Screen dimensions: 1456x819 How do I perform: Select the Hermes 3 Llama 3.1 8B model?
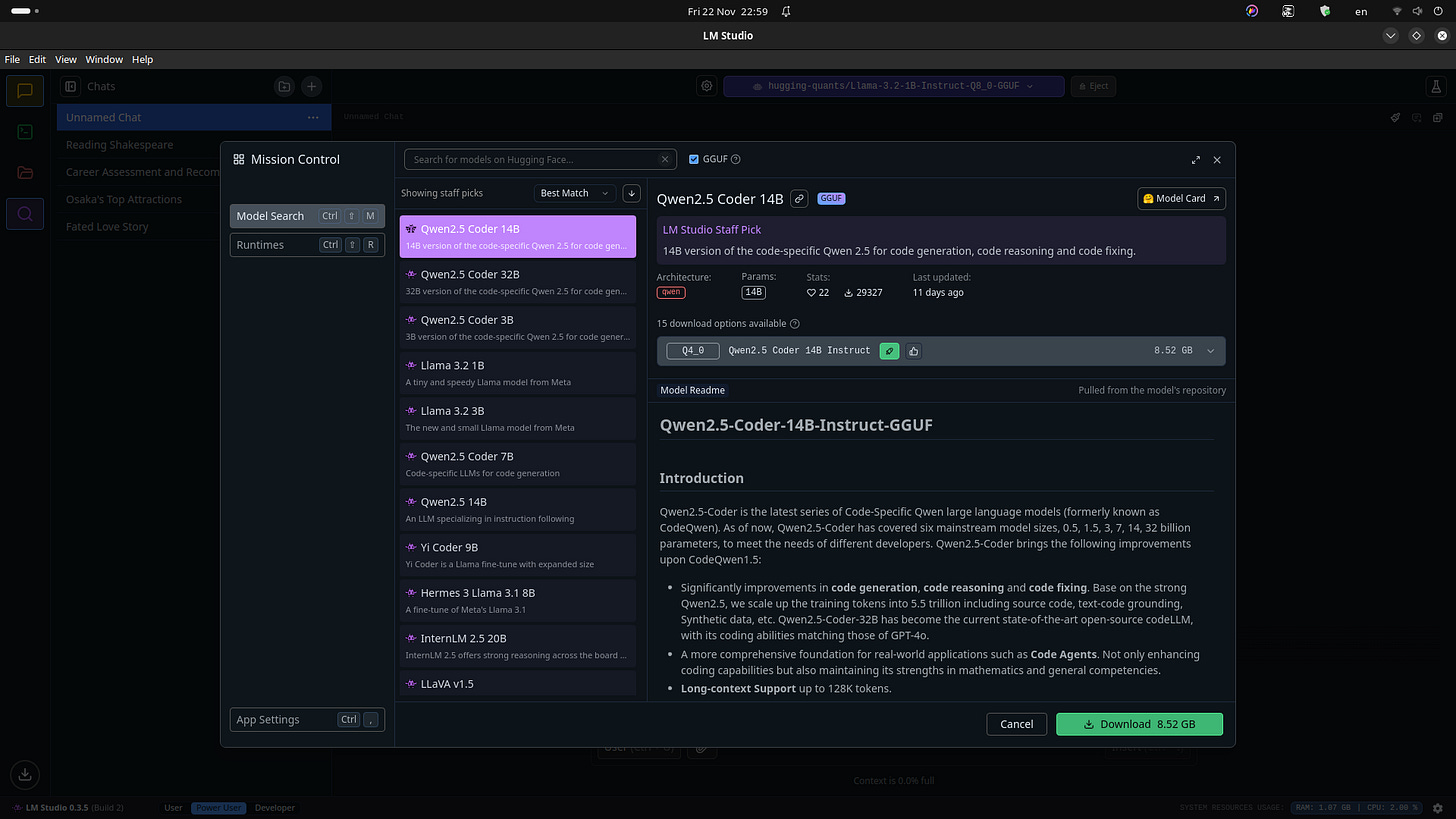click(x=517, y=601)
